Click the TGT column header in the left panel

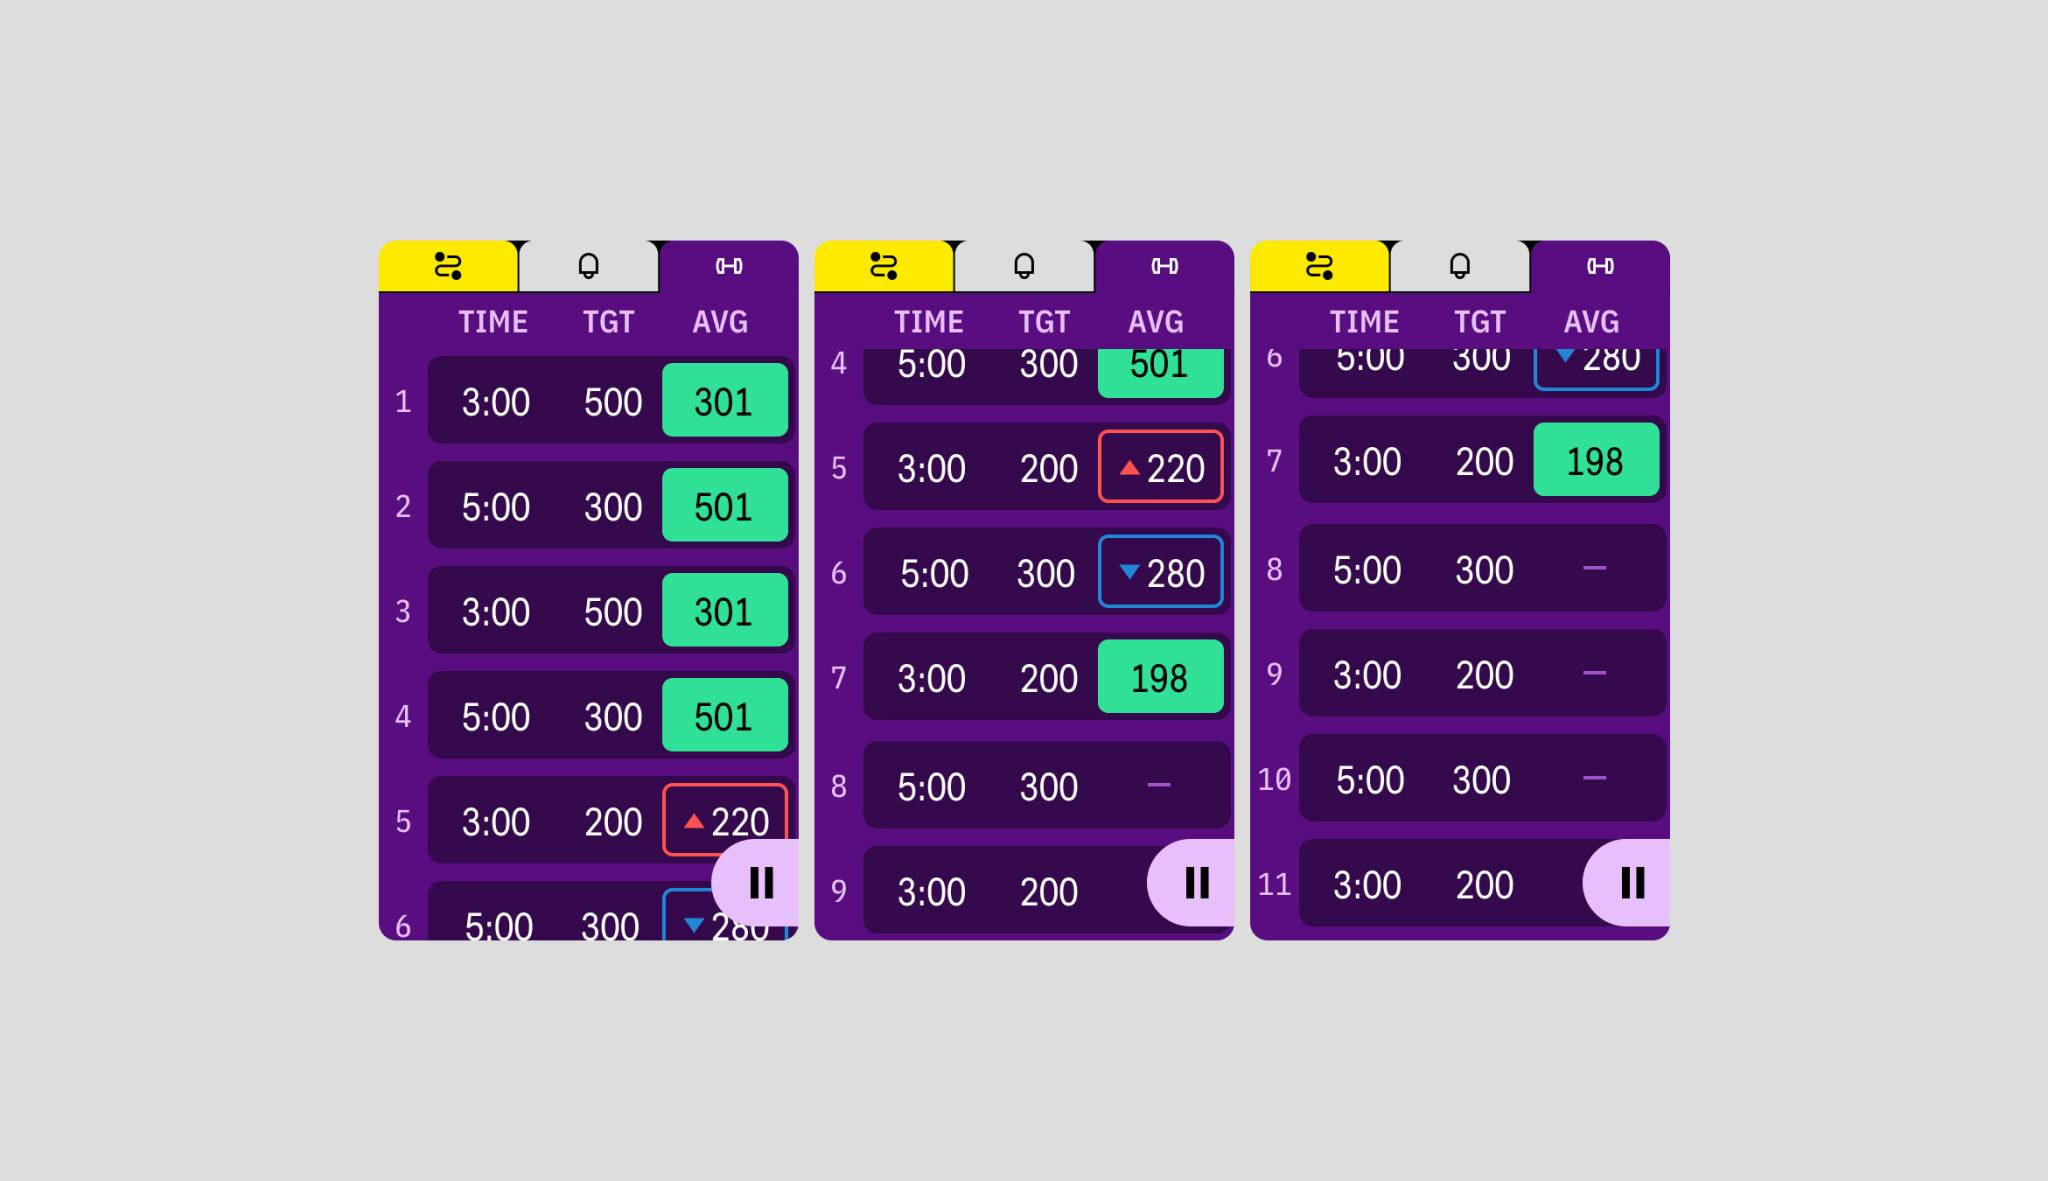609,322
